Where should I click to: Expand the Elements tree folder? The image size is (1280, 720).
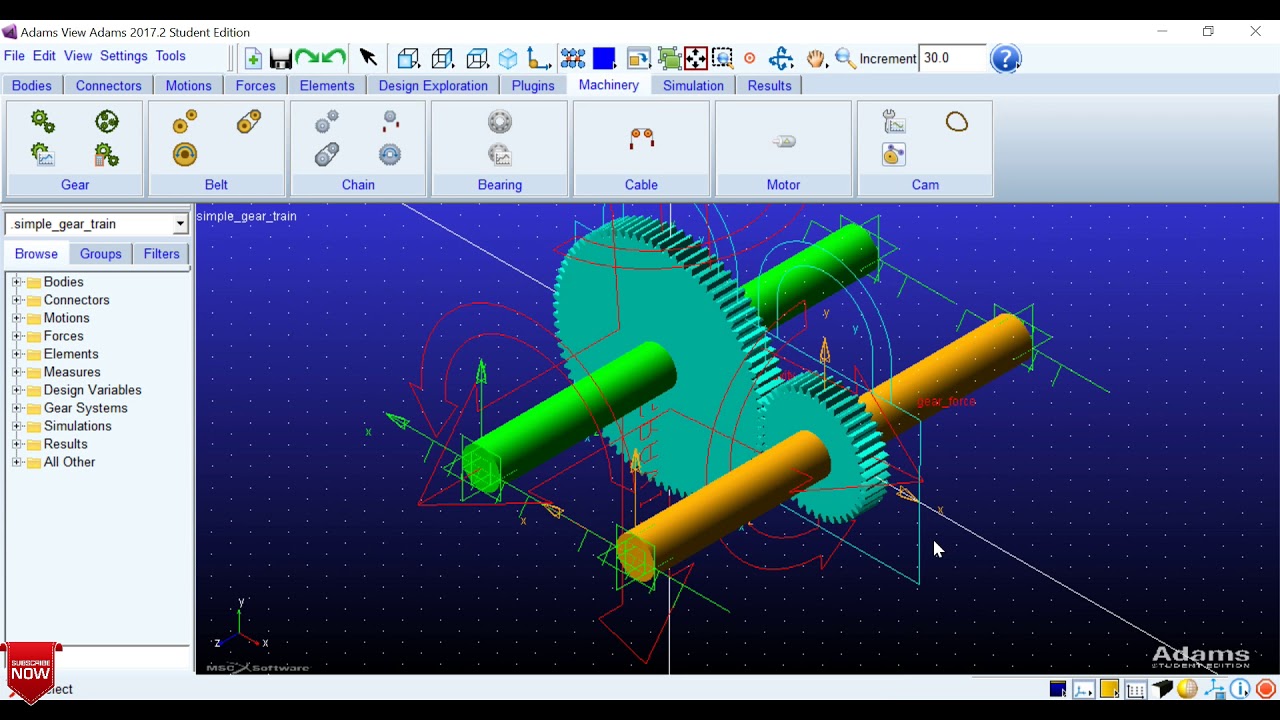[16, 354]
